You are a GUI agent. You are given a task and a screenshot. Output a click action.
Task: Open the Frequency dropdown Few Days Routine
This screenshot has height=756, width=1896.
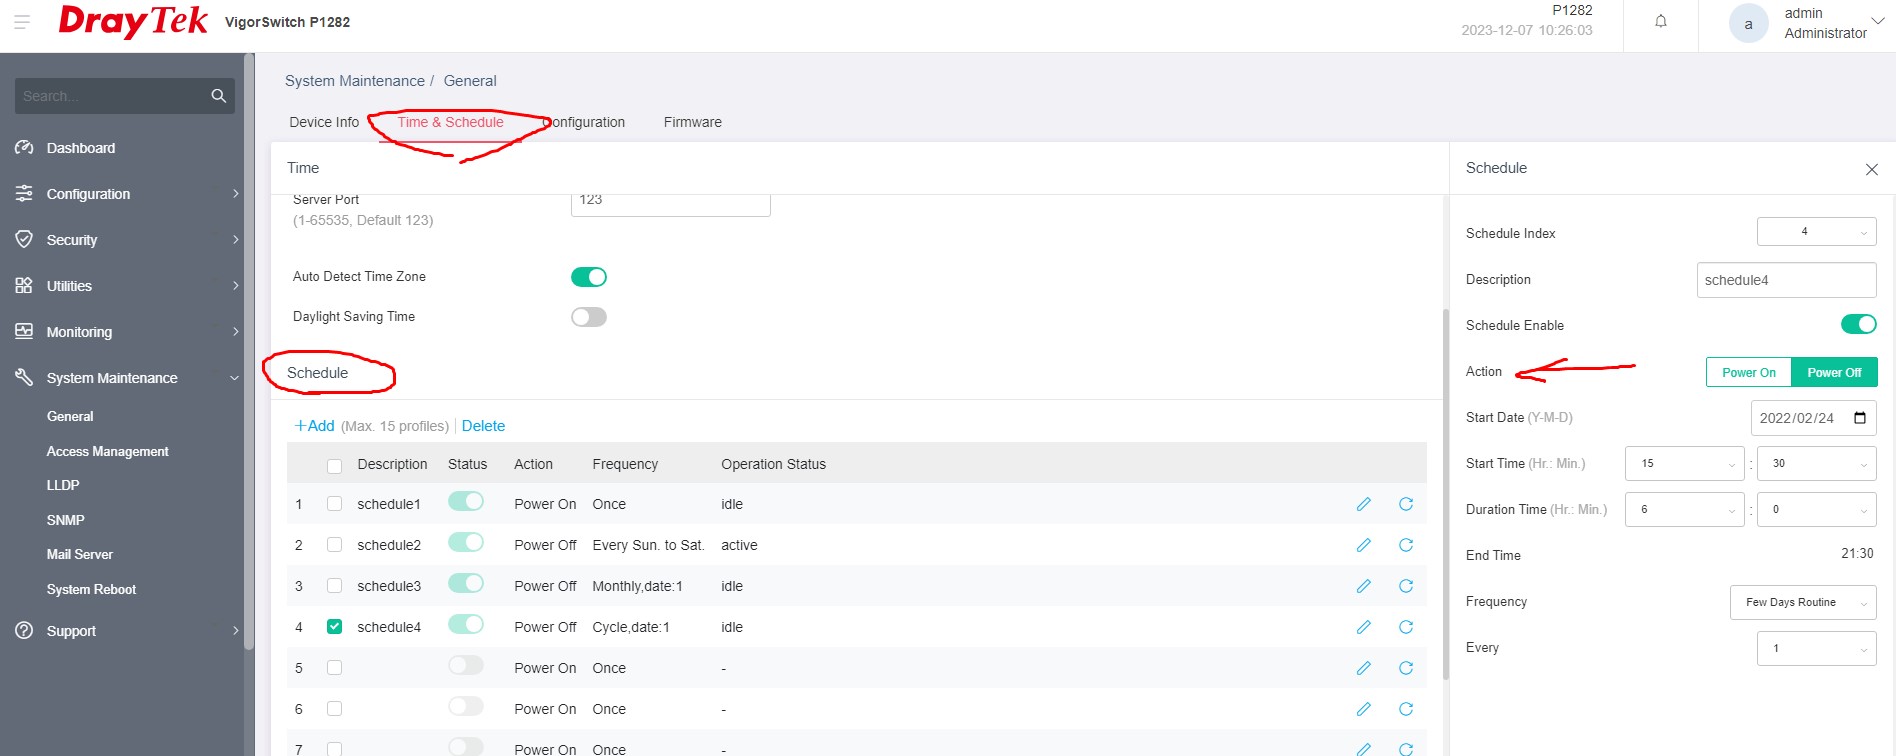tap(1802, 602)
